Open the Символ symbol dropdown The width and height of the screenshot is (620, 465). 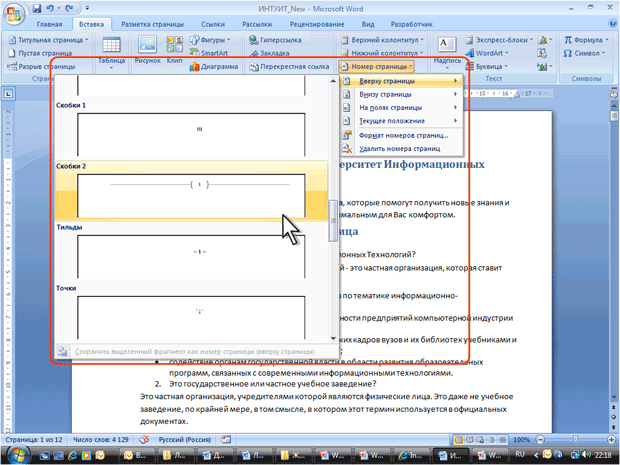click(584, 53)
